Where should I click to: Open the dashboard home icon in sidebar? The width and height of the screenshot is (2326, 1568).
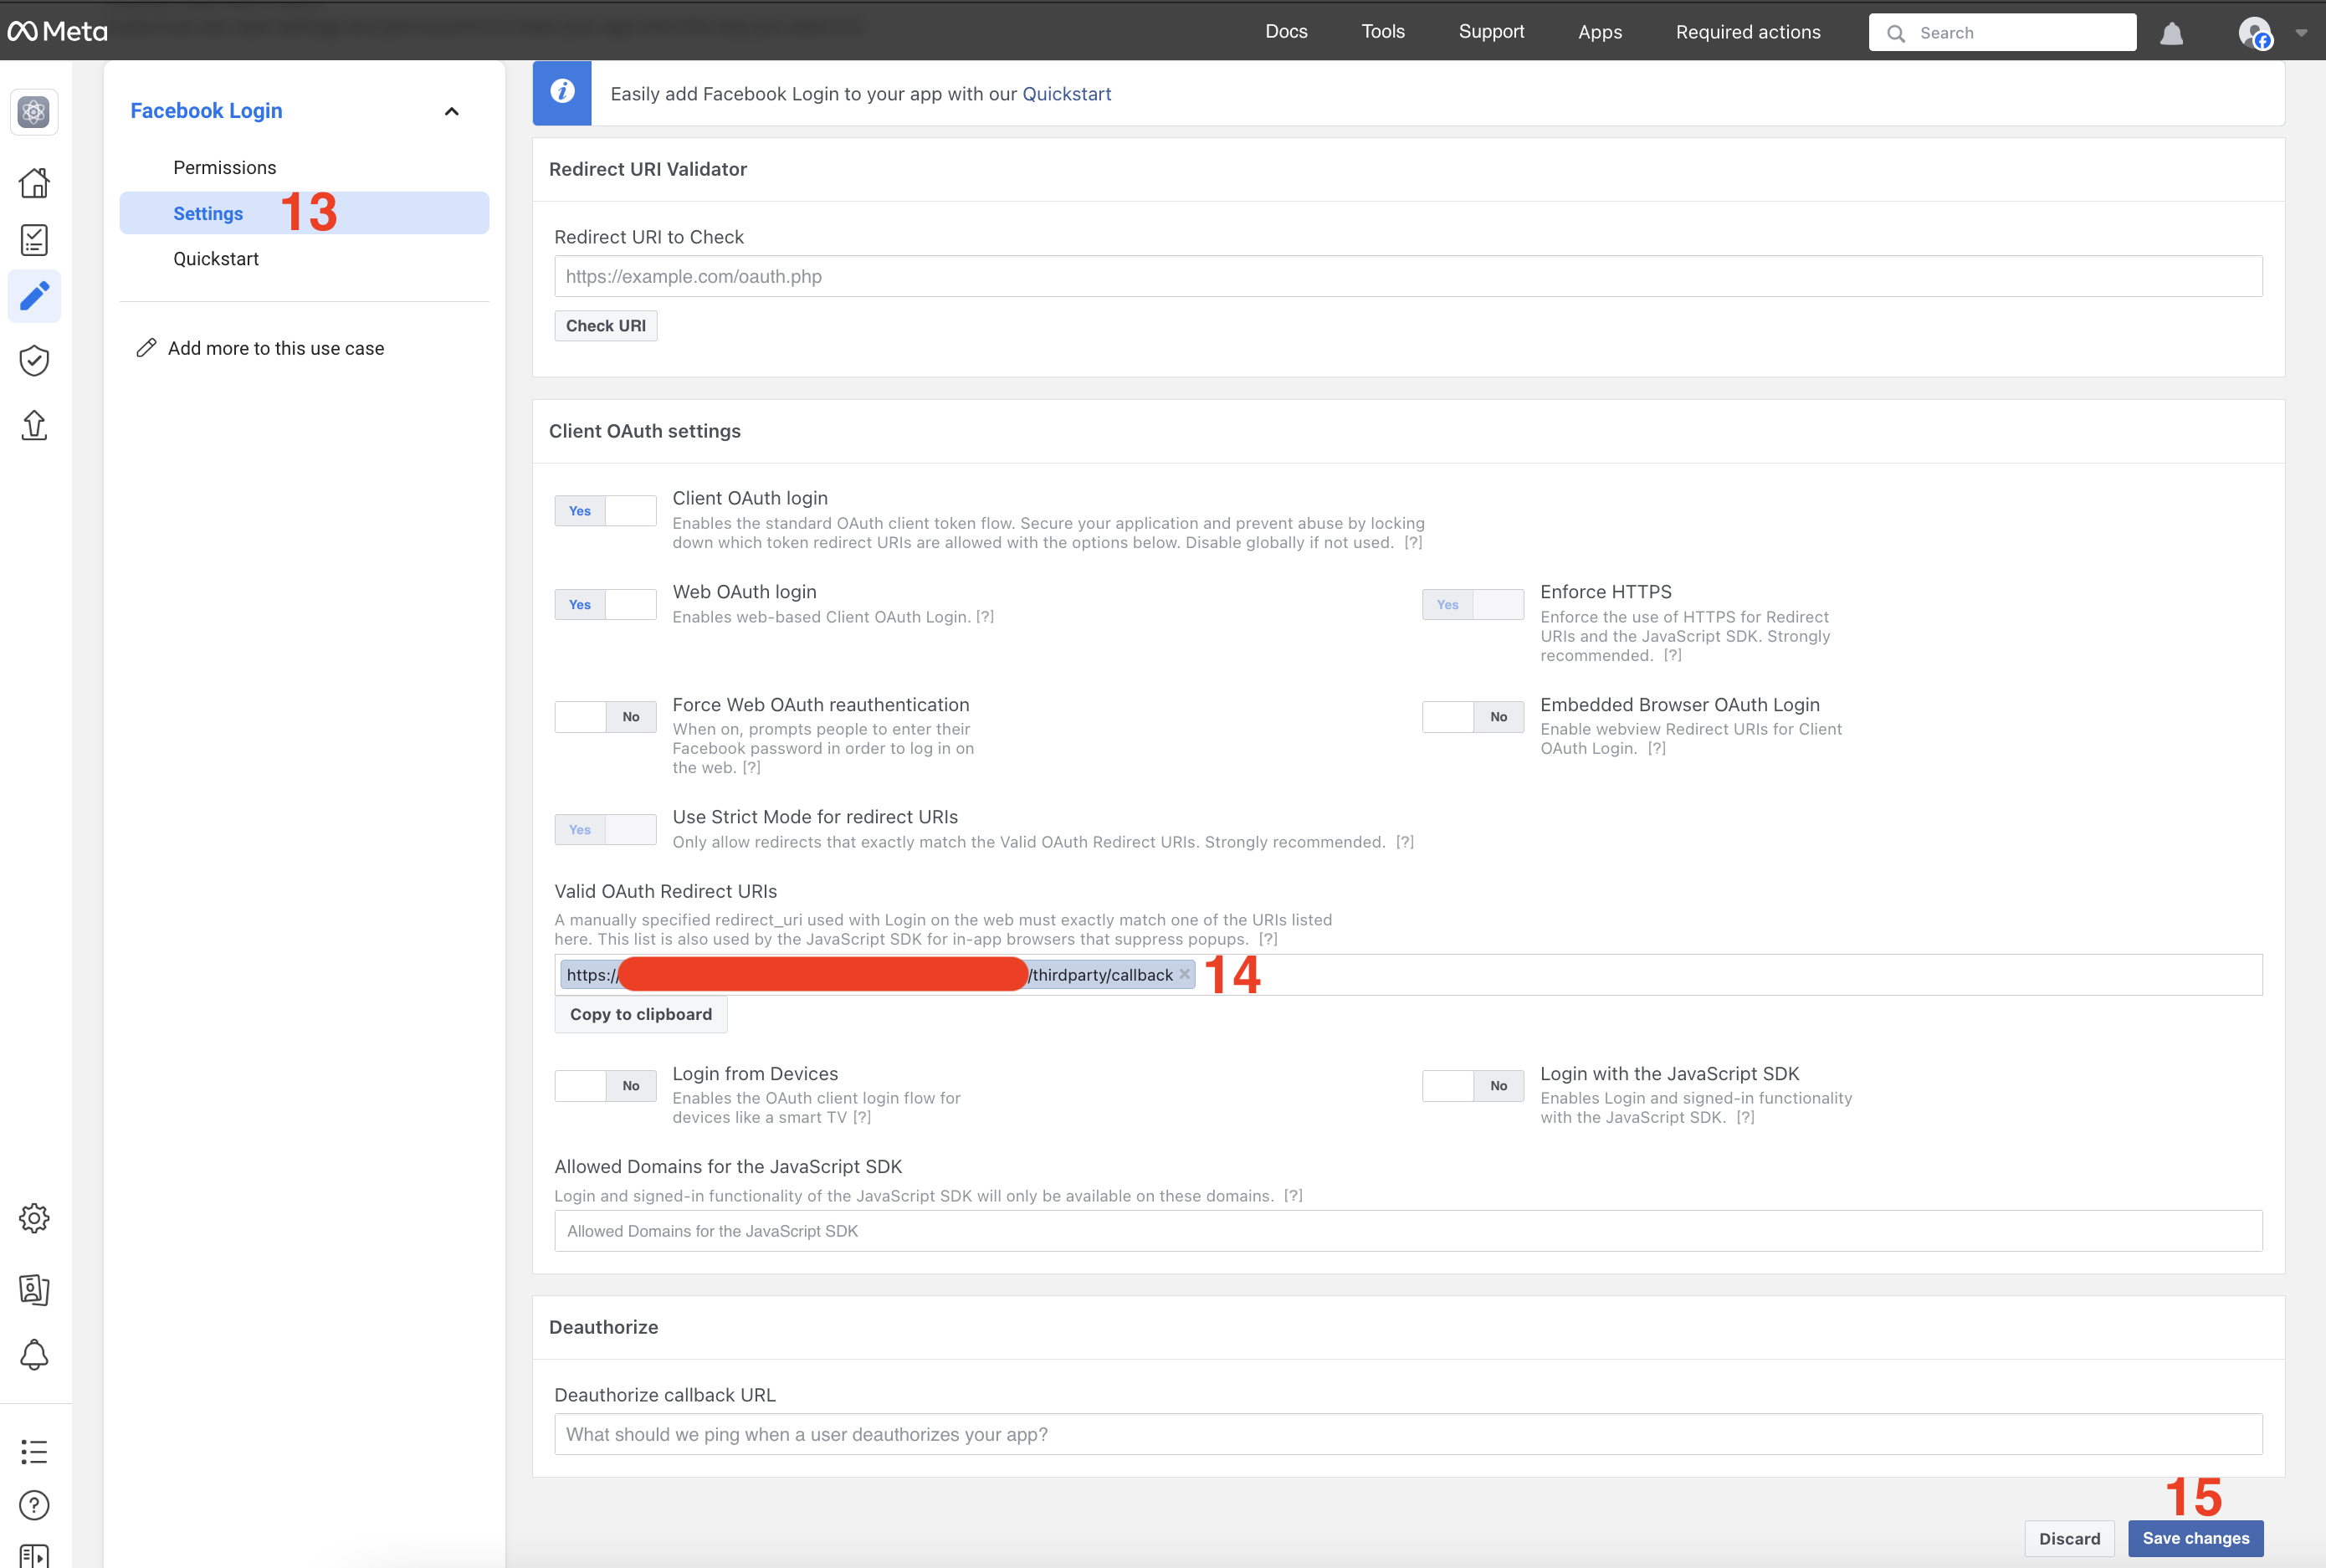click(x=34, y=183)
